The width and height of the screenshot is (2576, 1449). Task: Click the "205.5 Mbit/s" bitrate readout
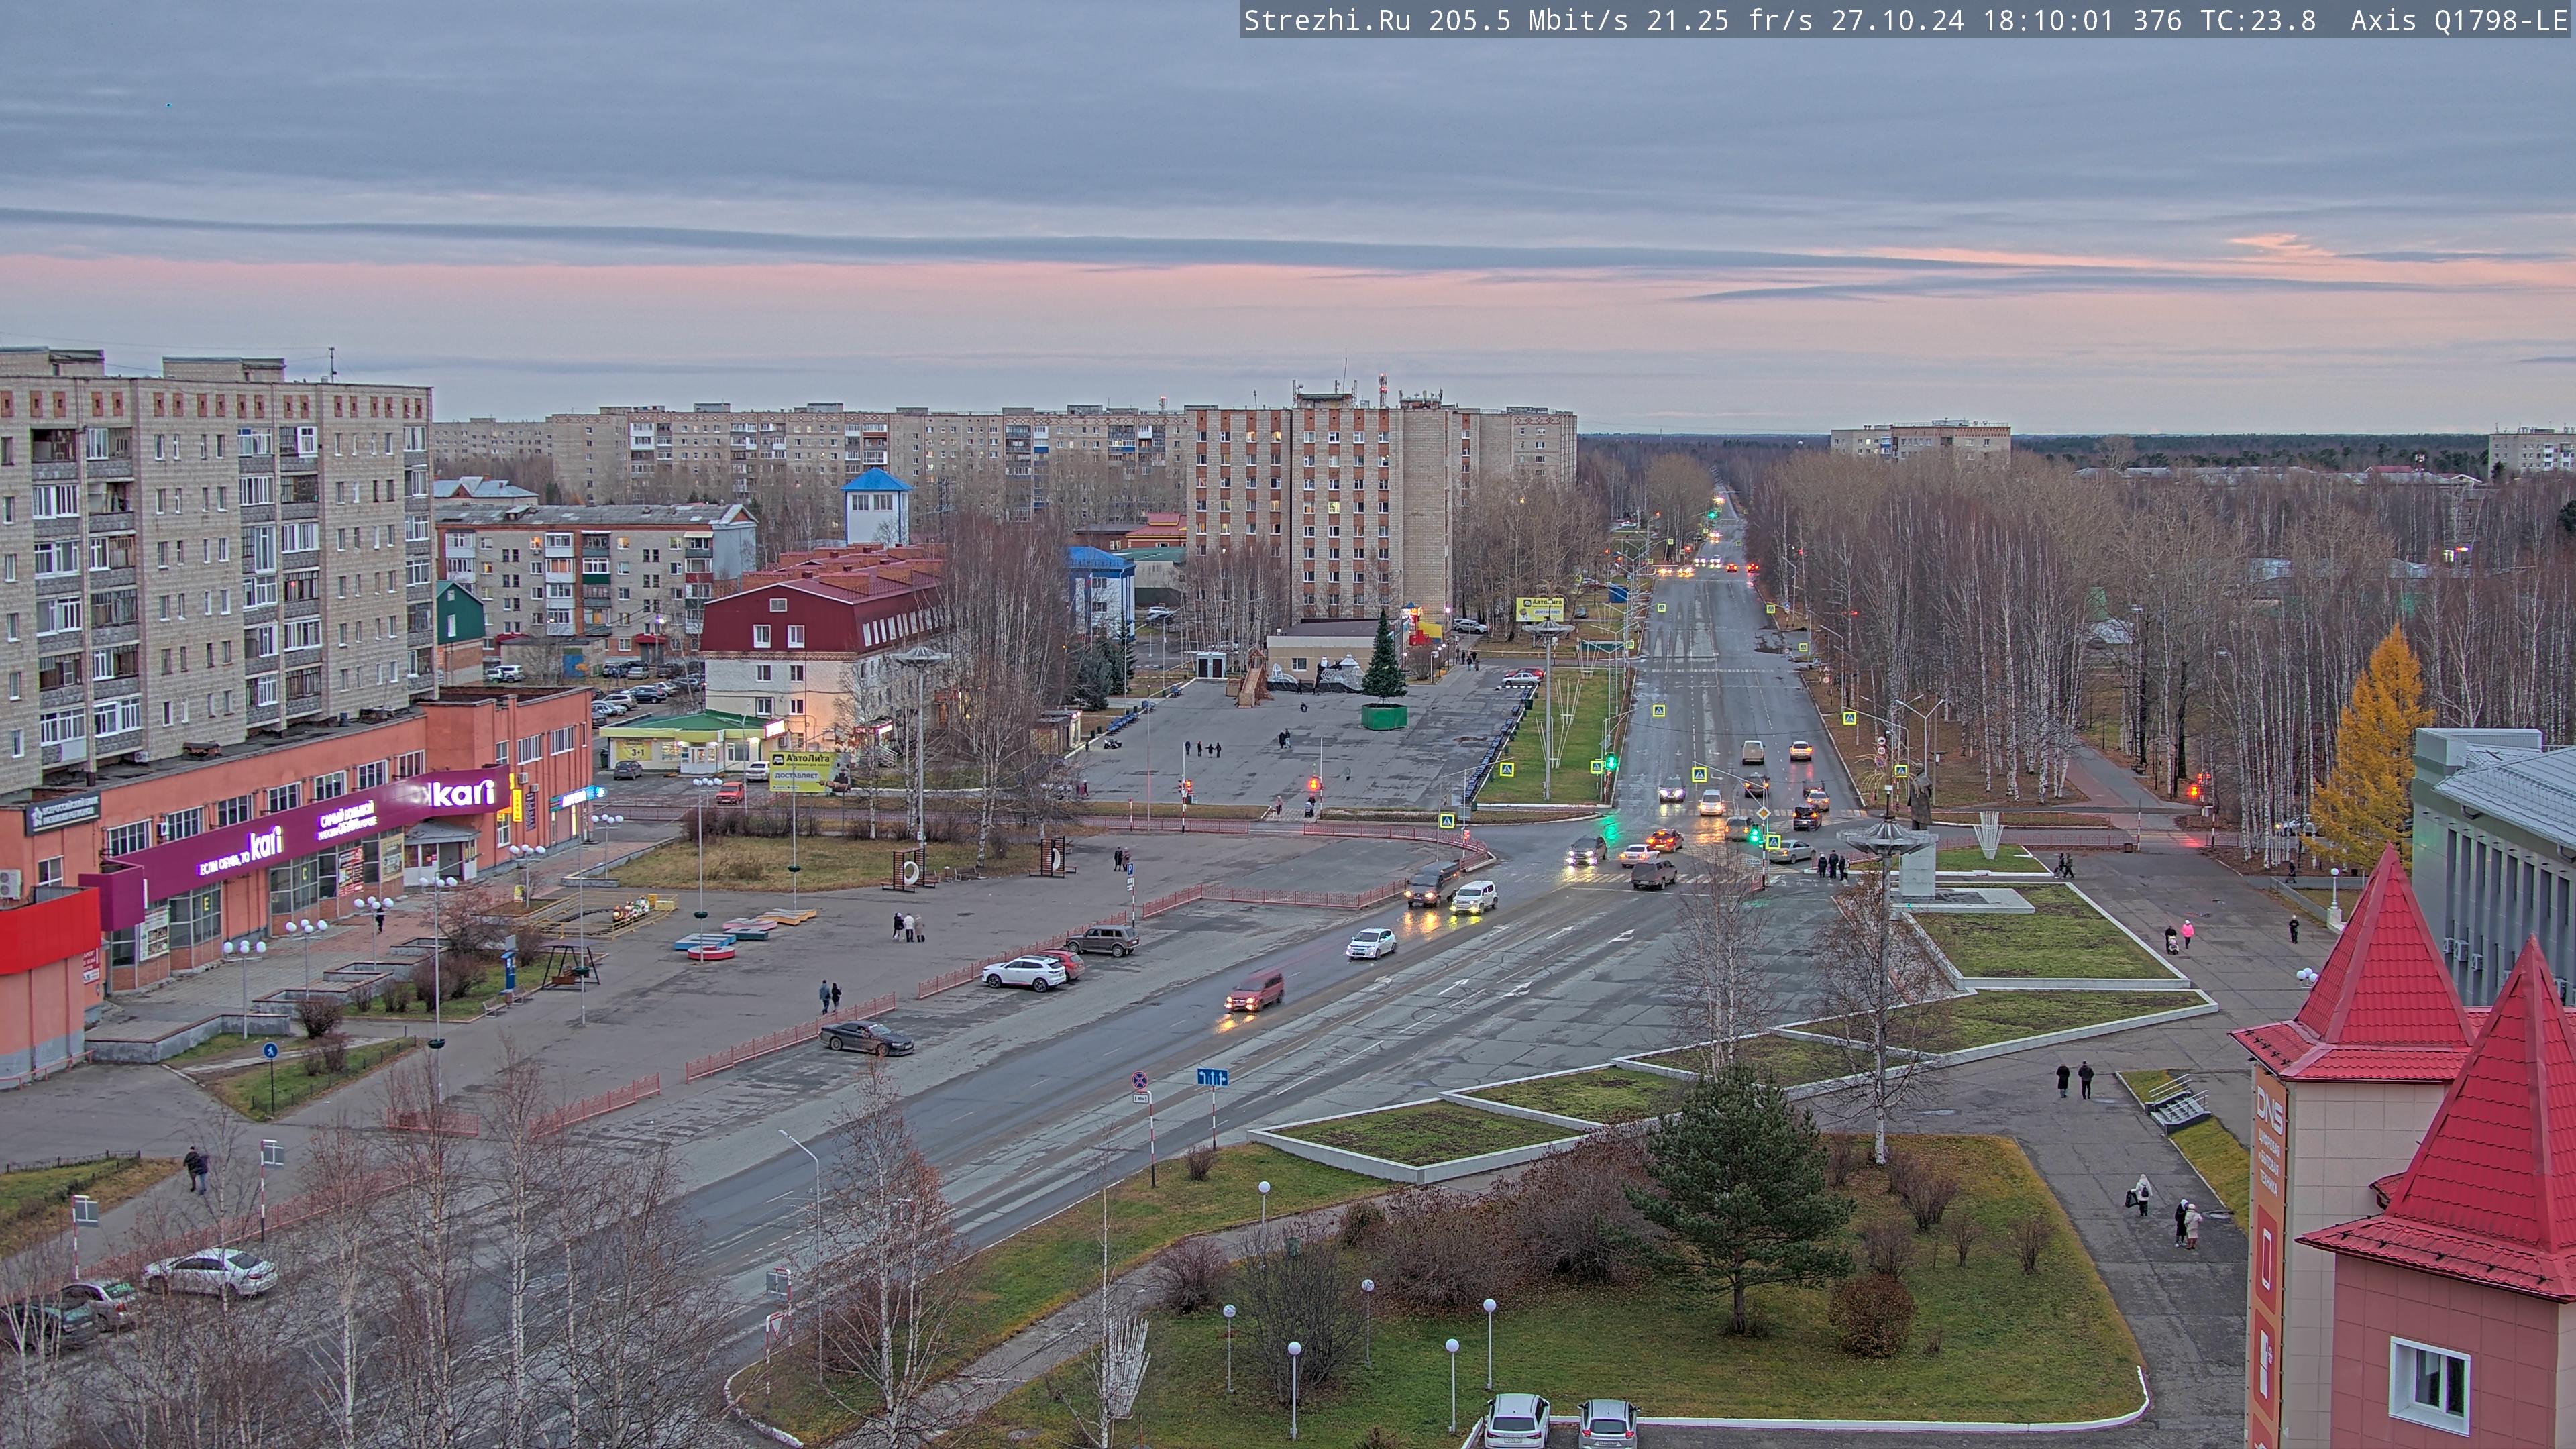tap(1528, 20)
